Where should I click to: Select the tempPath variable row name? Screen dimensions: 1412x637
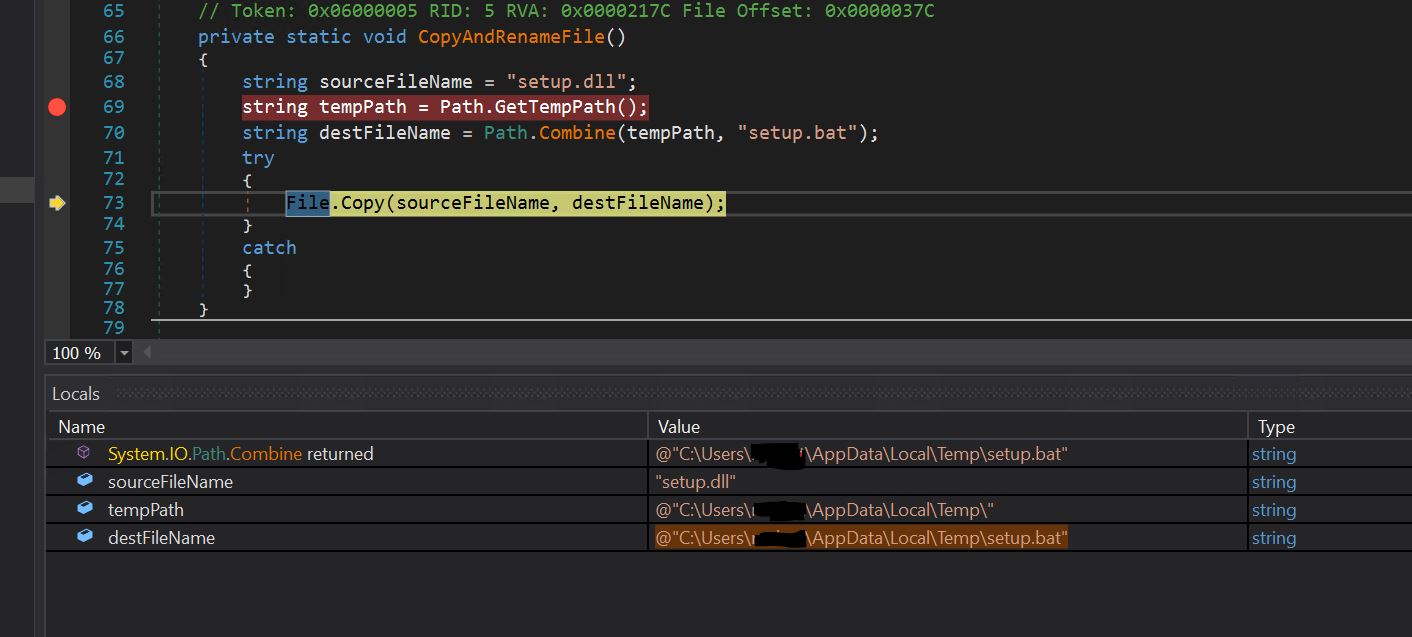146,510
